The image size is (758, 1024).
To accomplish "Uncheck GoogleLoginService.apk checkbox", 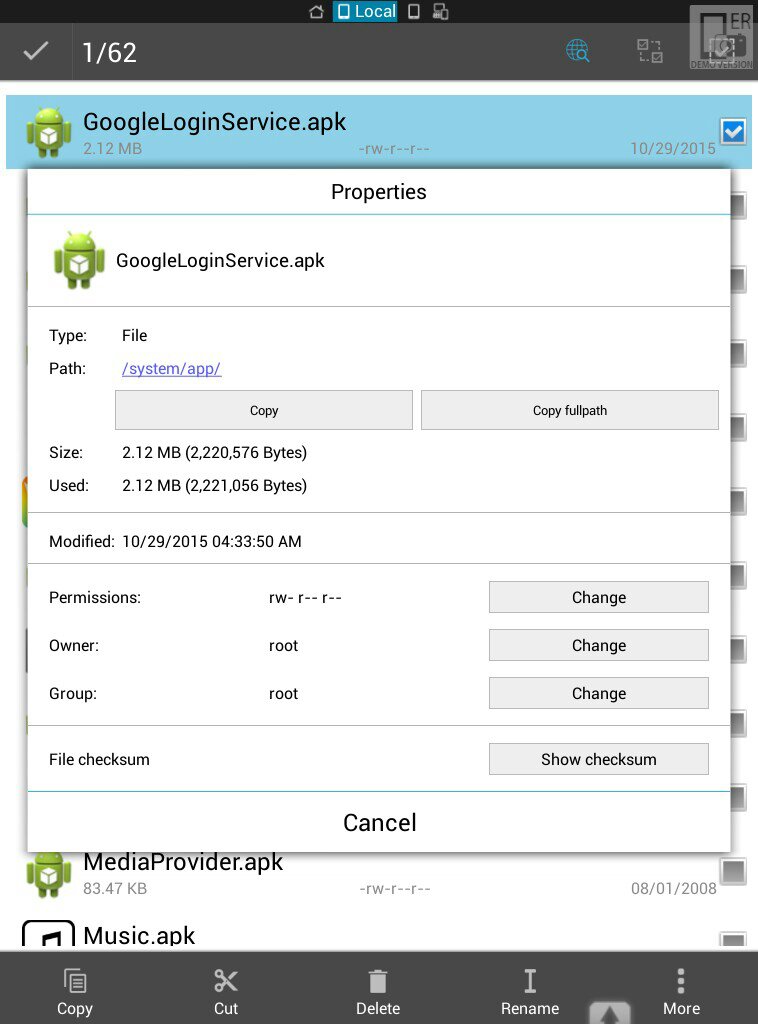I will tap(733, 132).
